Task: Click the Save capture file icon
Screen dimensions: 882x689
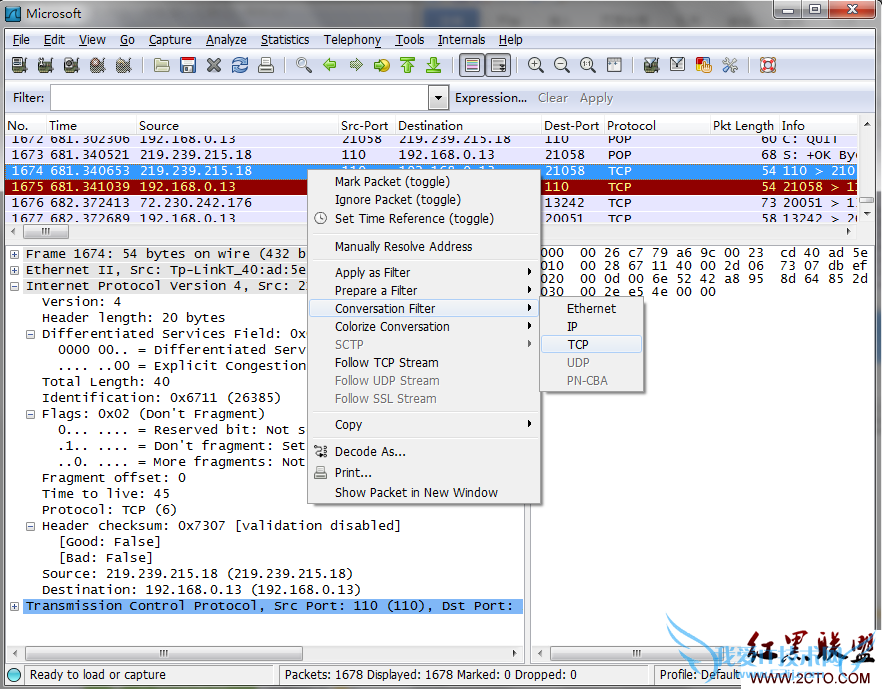Action: point(187,66)
